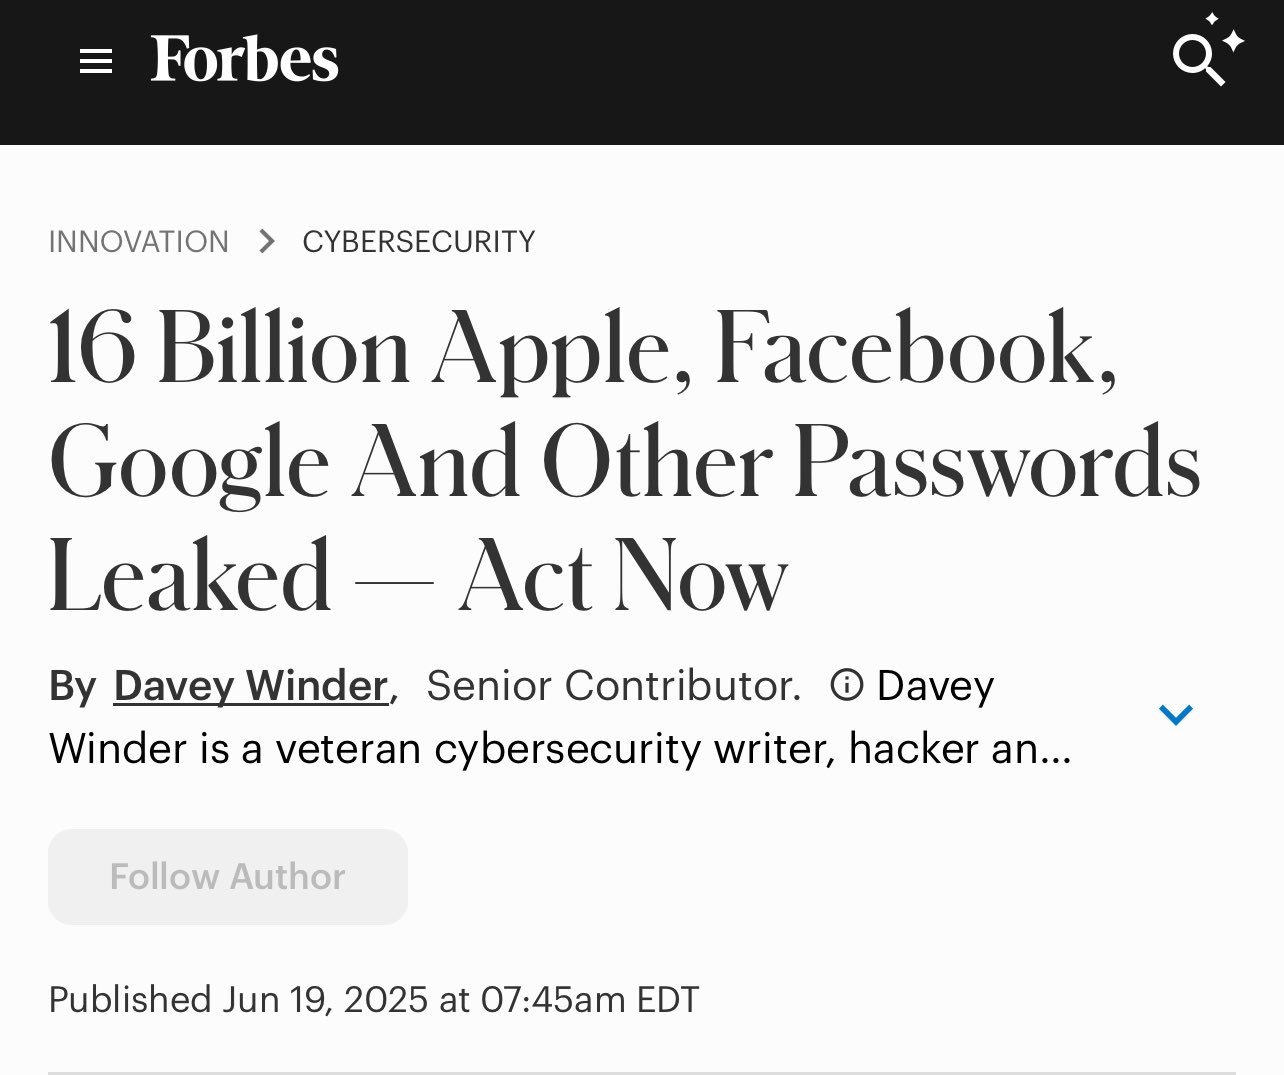Viewport: 1284px width, 1075px height.
Task: Click the published date line
Action: tap(374, 999)
